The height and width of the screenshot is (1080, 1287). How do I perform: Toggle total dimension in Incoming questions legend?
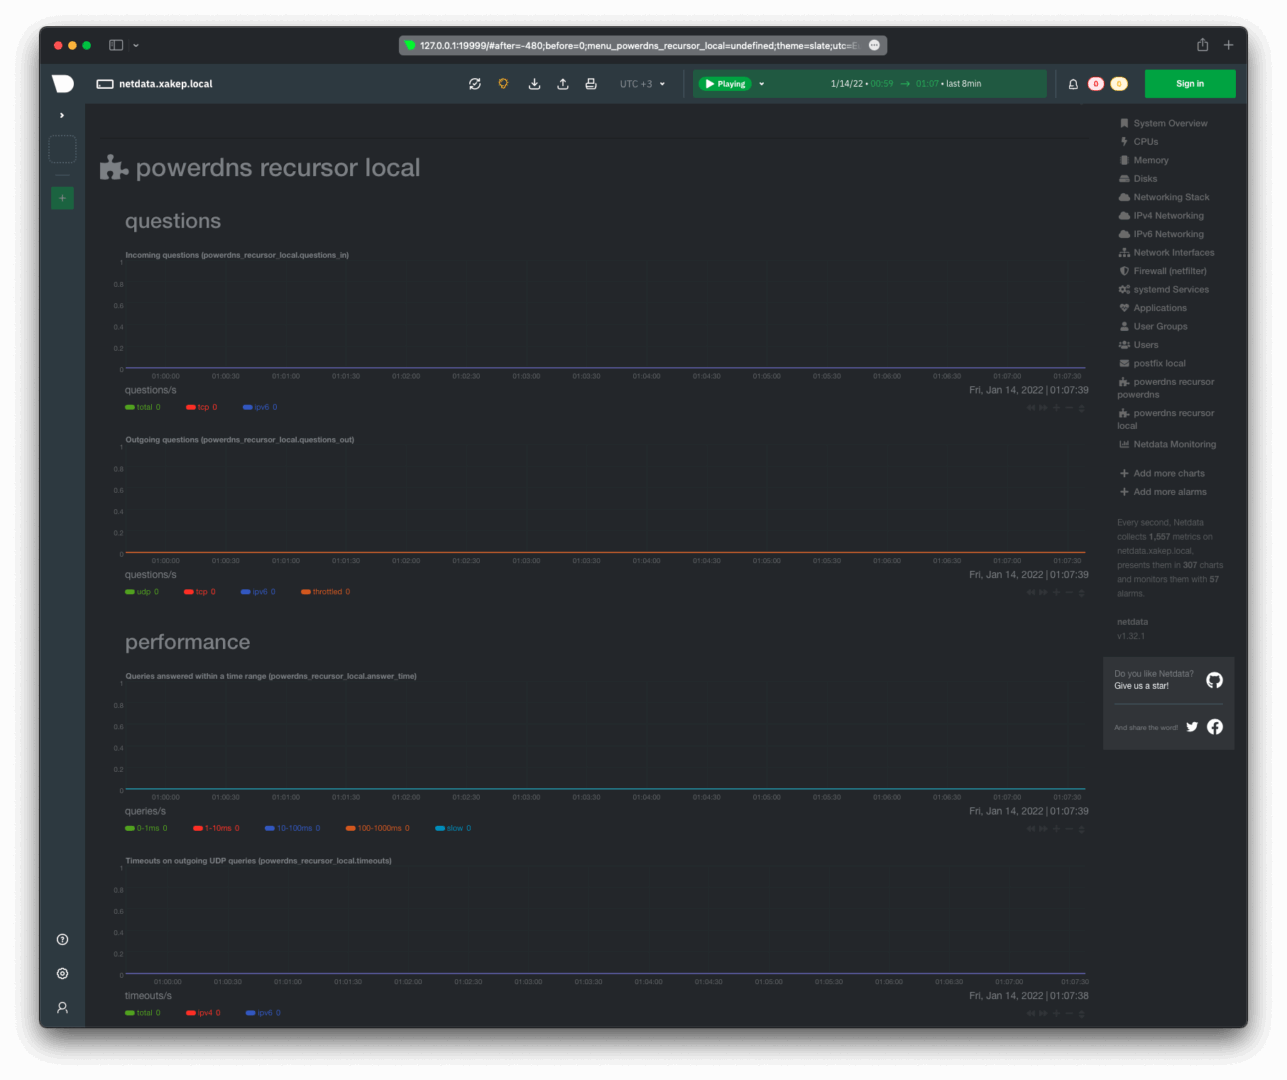point(143,407)
